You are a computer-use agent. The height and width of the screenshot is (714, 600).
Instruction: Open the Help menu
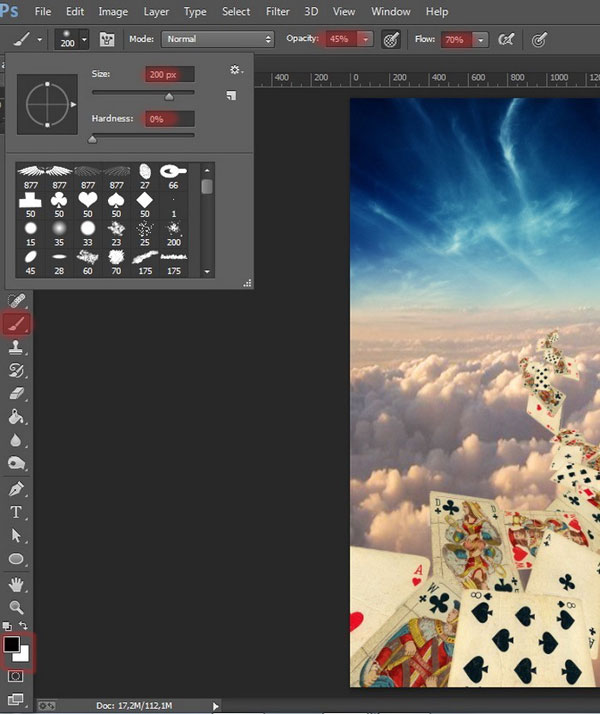[437, 11]
